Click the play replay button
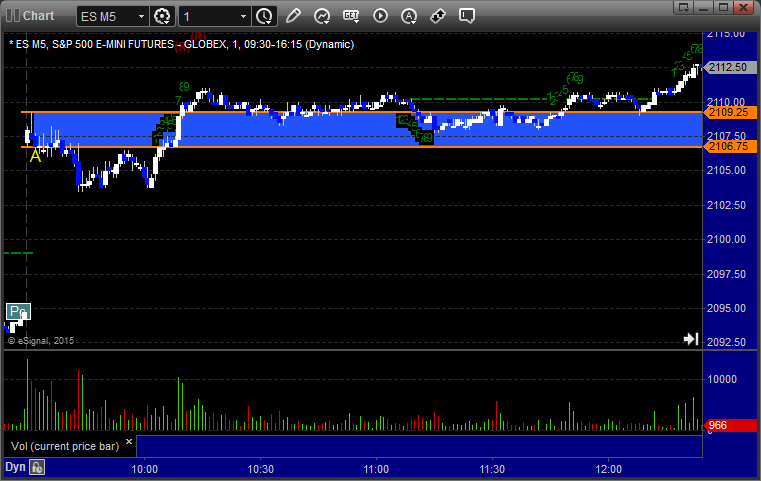761x481 pixels. pyautogui.click(x=380, y=16)
